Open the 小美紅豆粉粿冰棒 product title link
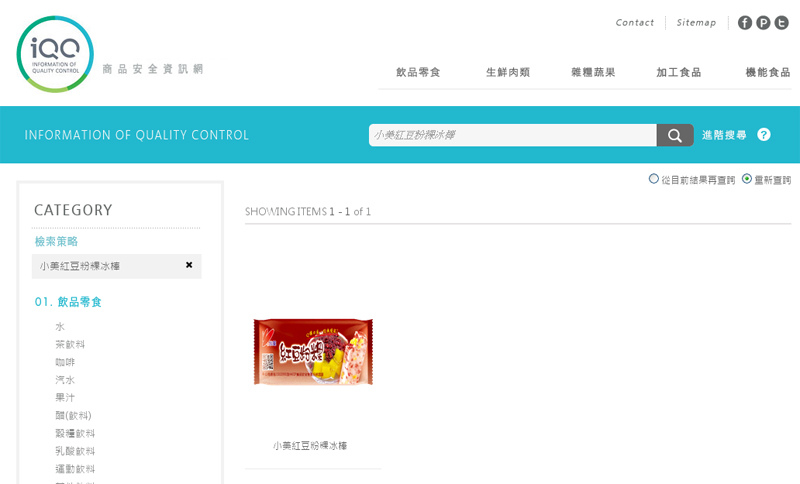This screenshot has width=800, height=484. (310, 446)
